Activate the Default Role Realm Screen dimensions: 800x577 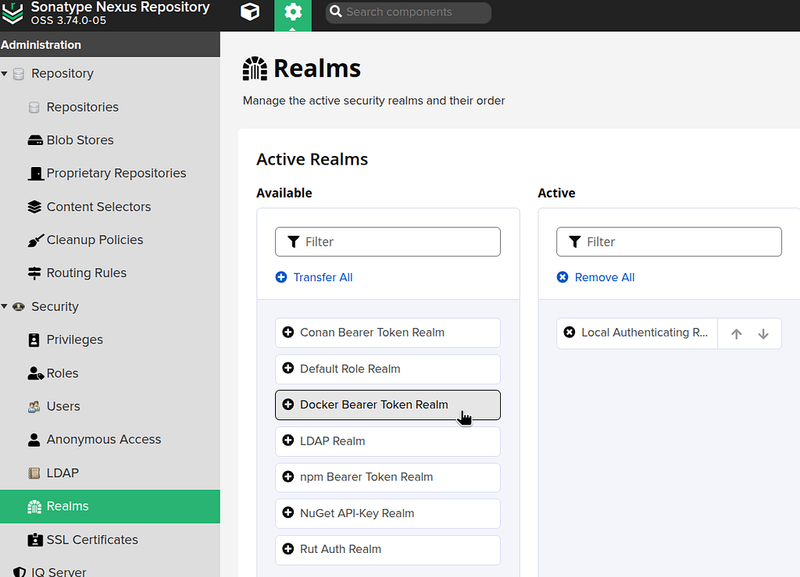[x=388, y=369]
